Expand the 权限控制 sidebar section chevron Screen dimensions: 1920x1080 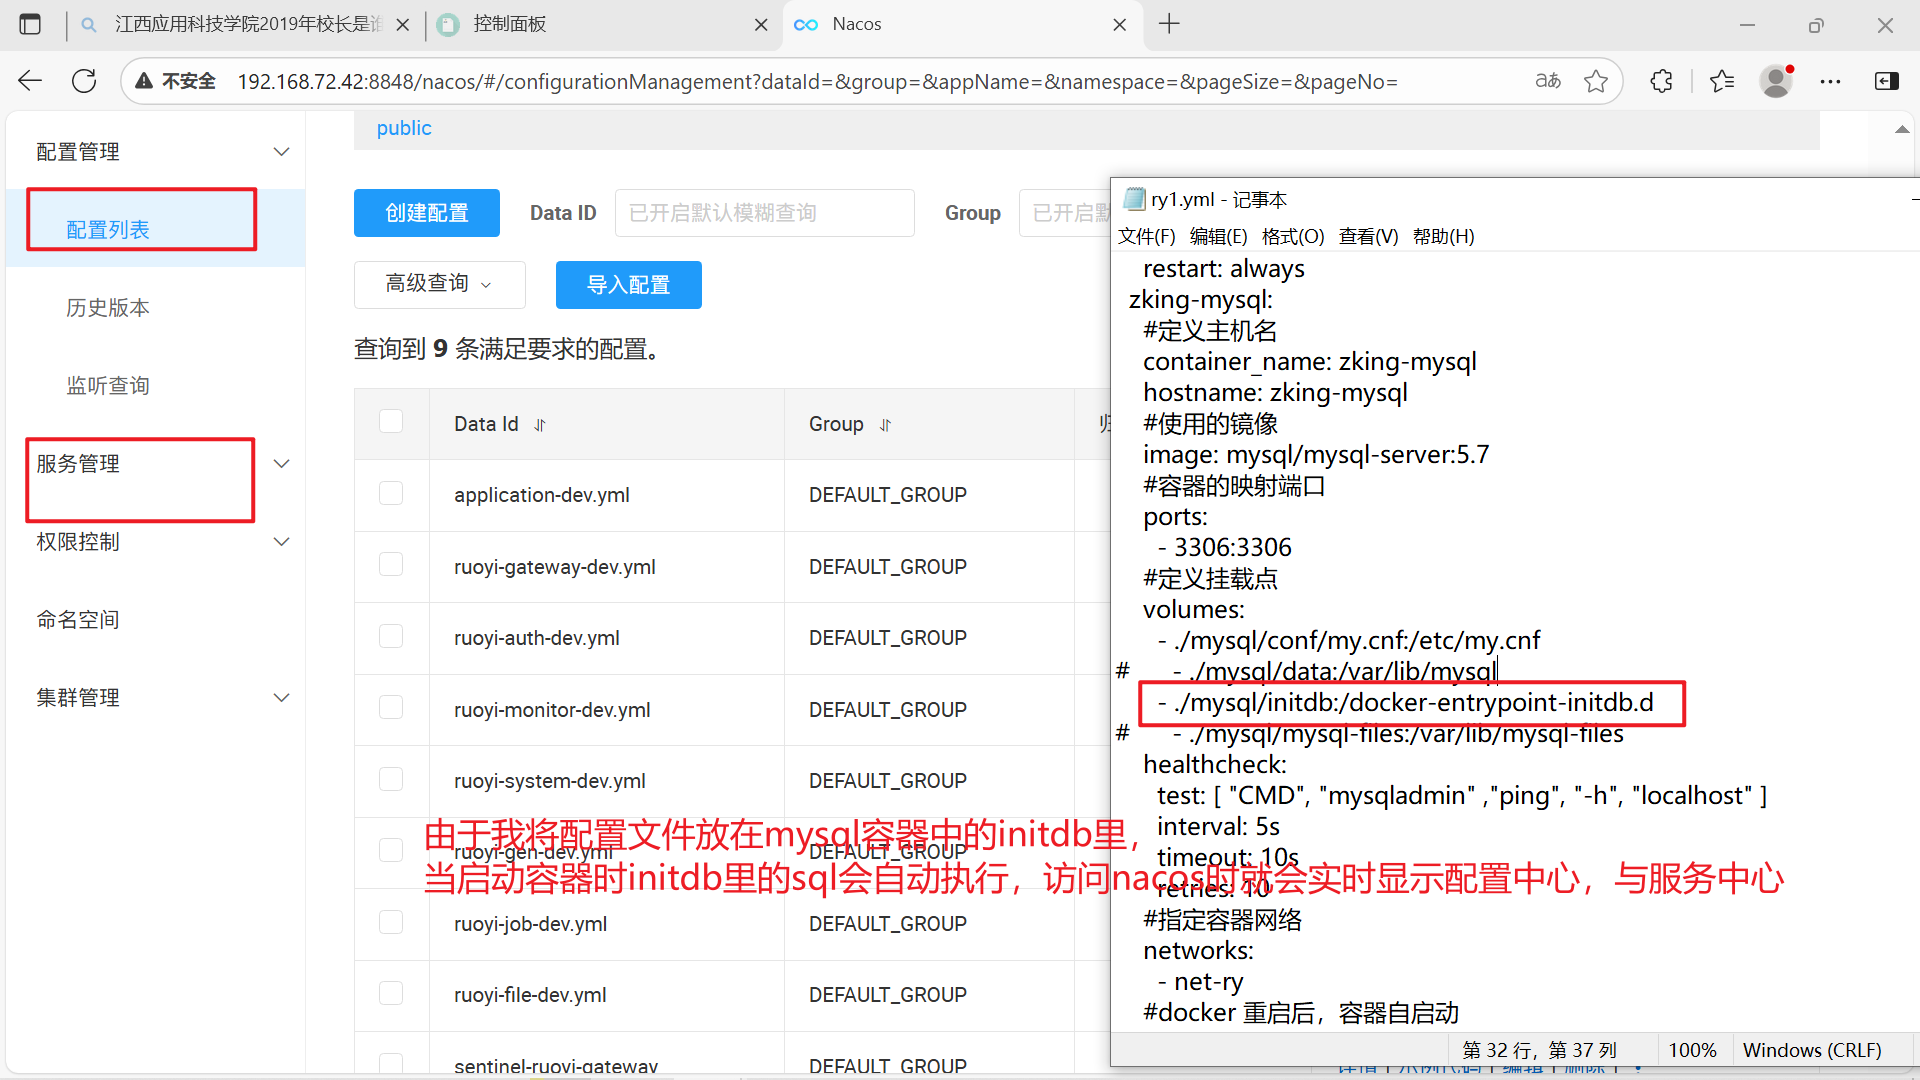[282, 542]
